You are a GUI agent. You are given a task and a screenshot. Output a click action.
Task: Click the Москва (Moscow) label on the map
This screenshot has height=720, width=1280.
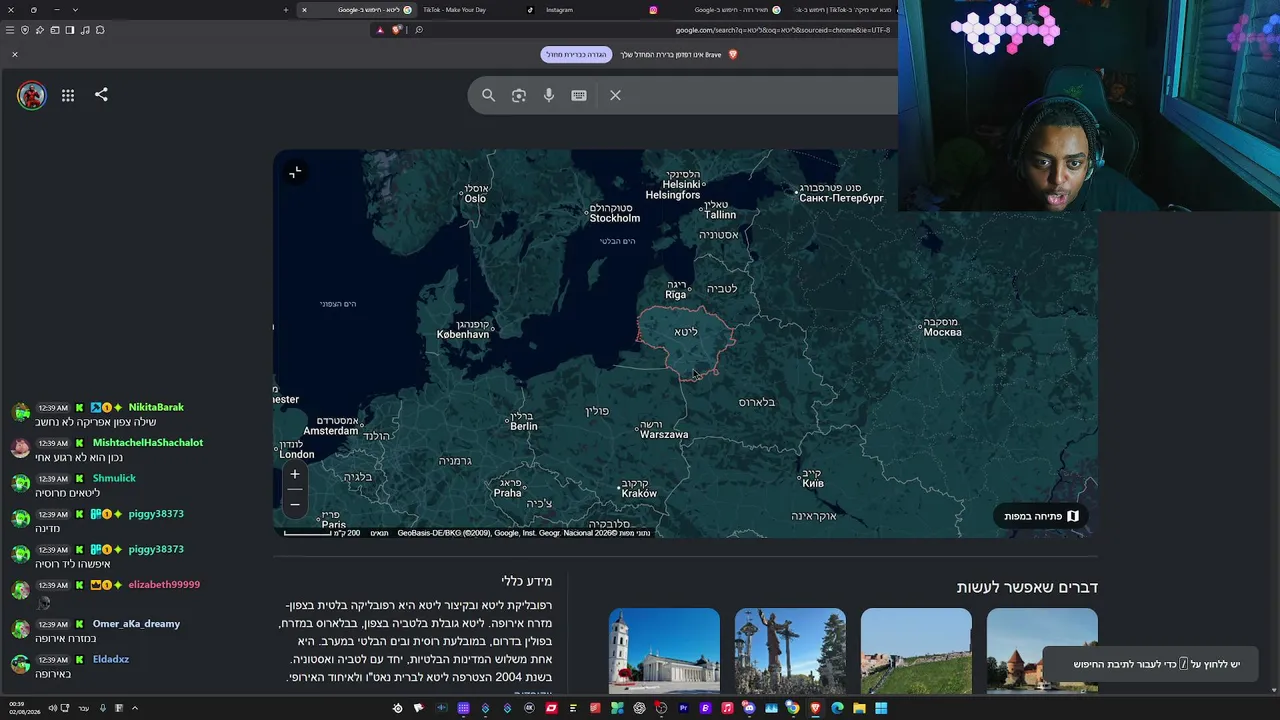pyautogui.click(x=942, y=332)
